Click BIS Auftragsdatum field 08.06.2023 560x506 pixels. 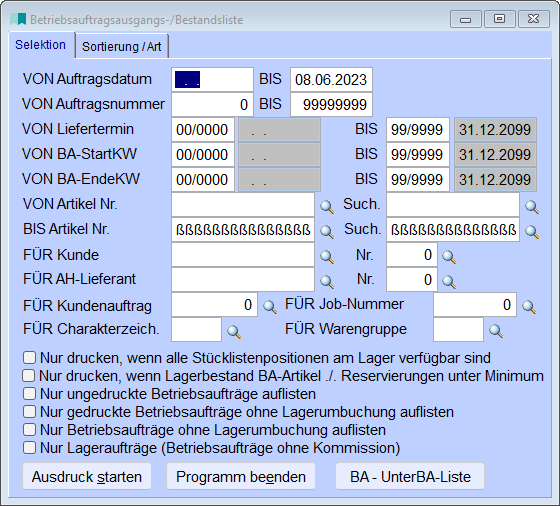pos(331,79)
